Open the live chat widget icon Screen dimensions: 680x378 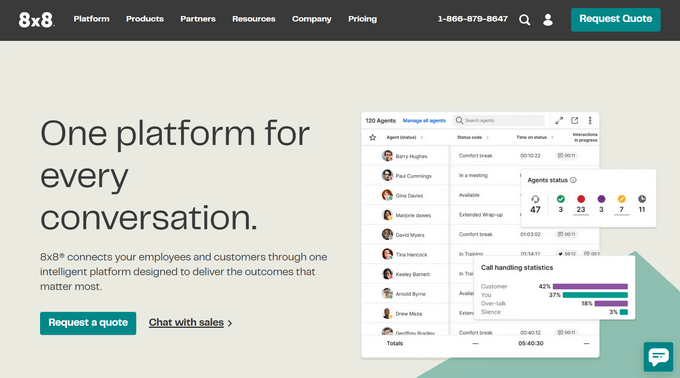tap(658, 356)
